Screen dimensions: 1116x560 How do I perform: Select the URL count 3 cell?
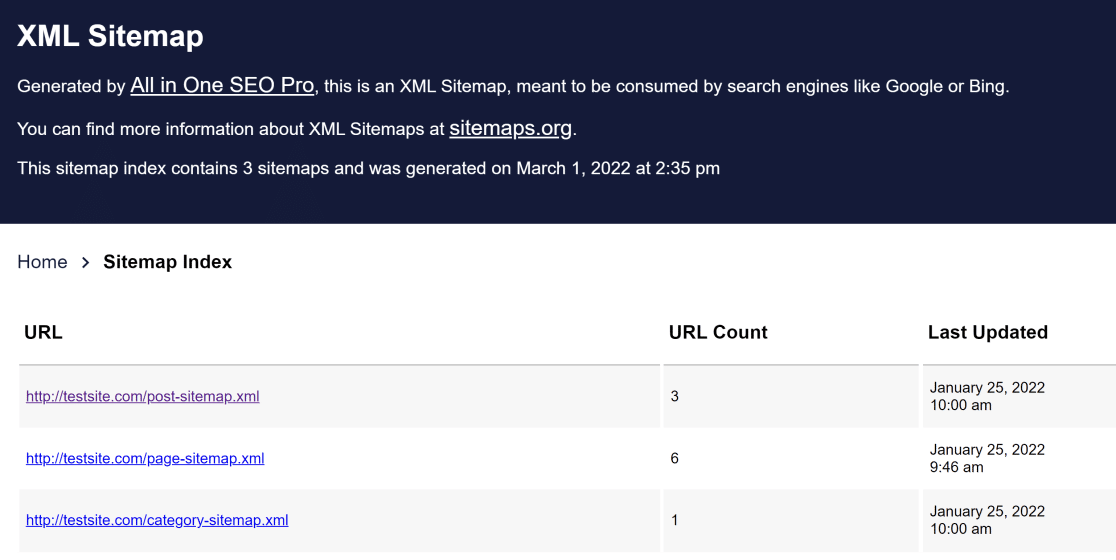[675, 396]
